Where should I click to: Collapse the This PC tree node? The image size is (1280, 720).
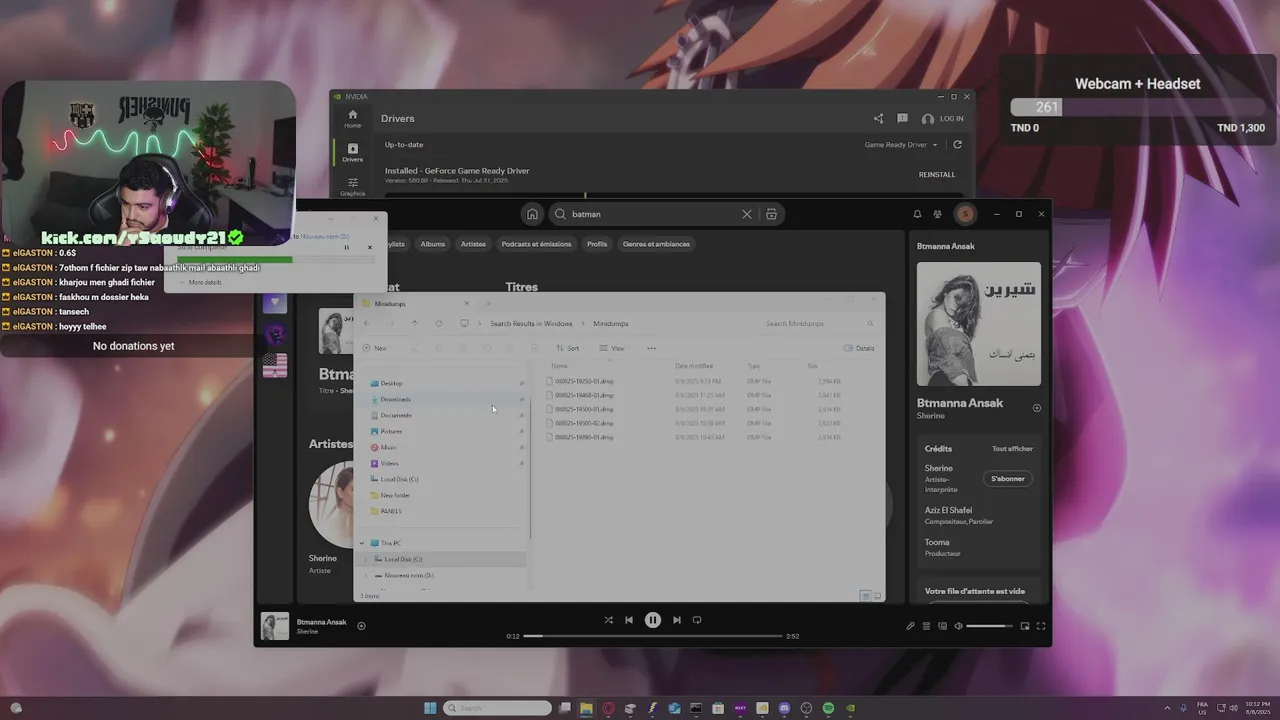point(362,543)
